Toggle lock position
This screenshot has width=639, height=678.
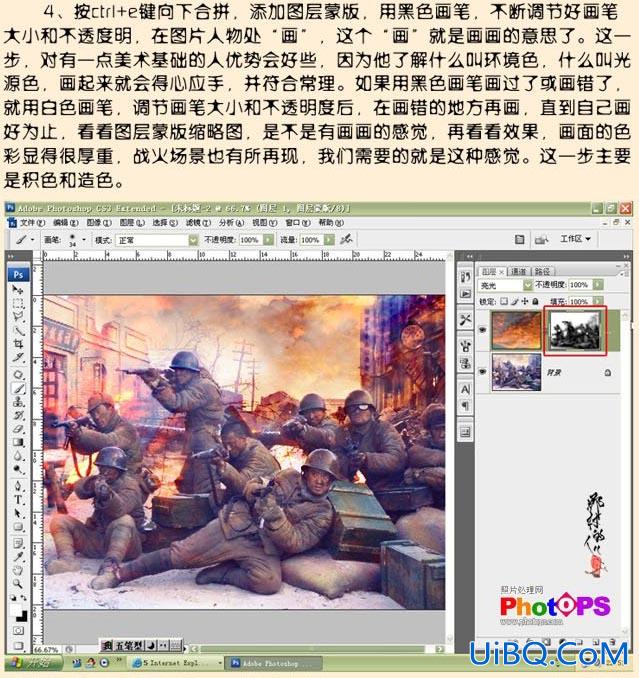524,301
